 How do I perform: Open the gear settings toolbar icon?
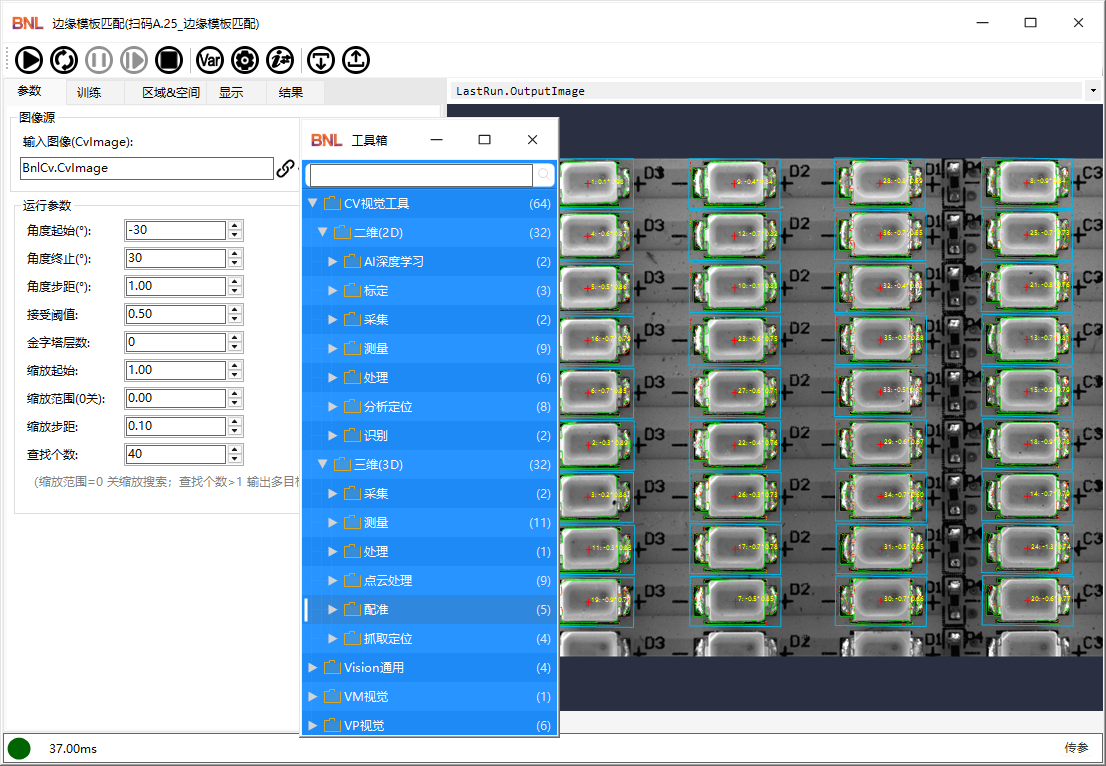click(245, 60)
